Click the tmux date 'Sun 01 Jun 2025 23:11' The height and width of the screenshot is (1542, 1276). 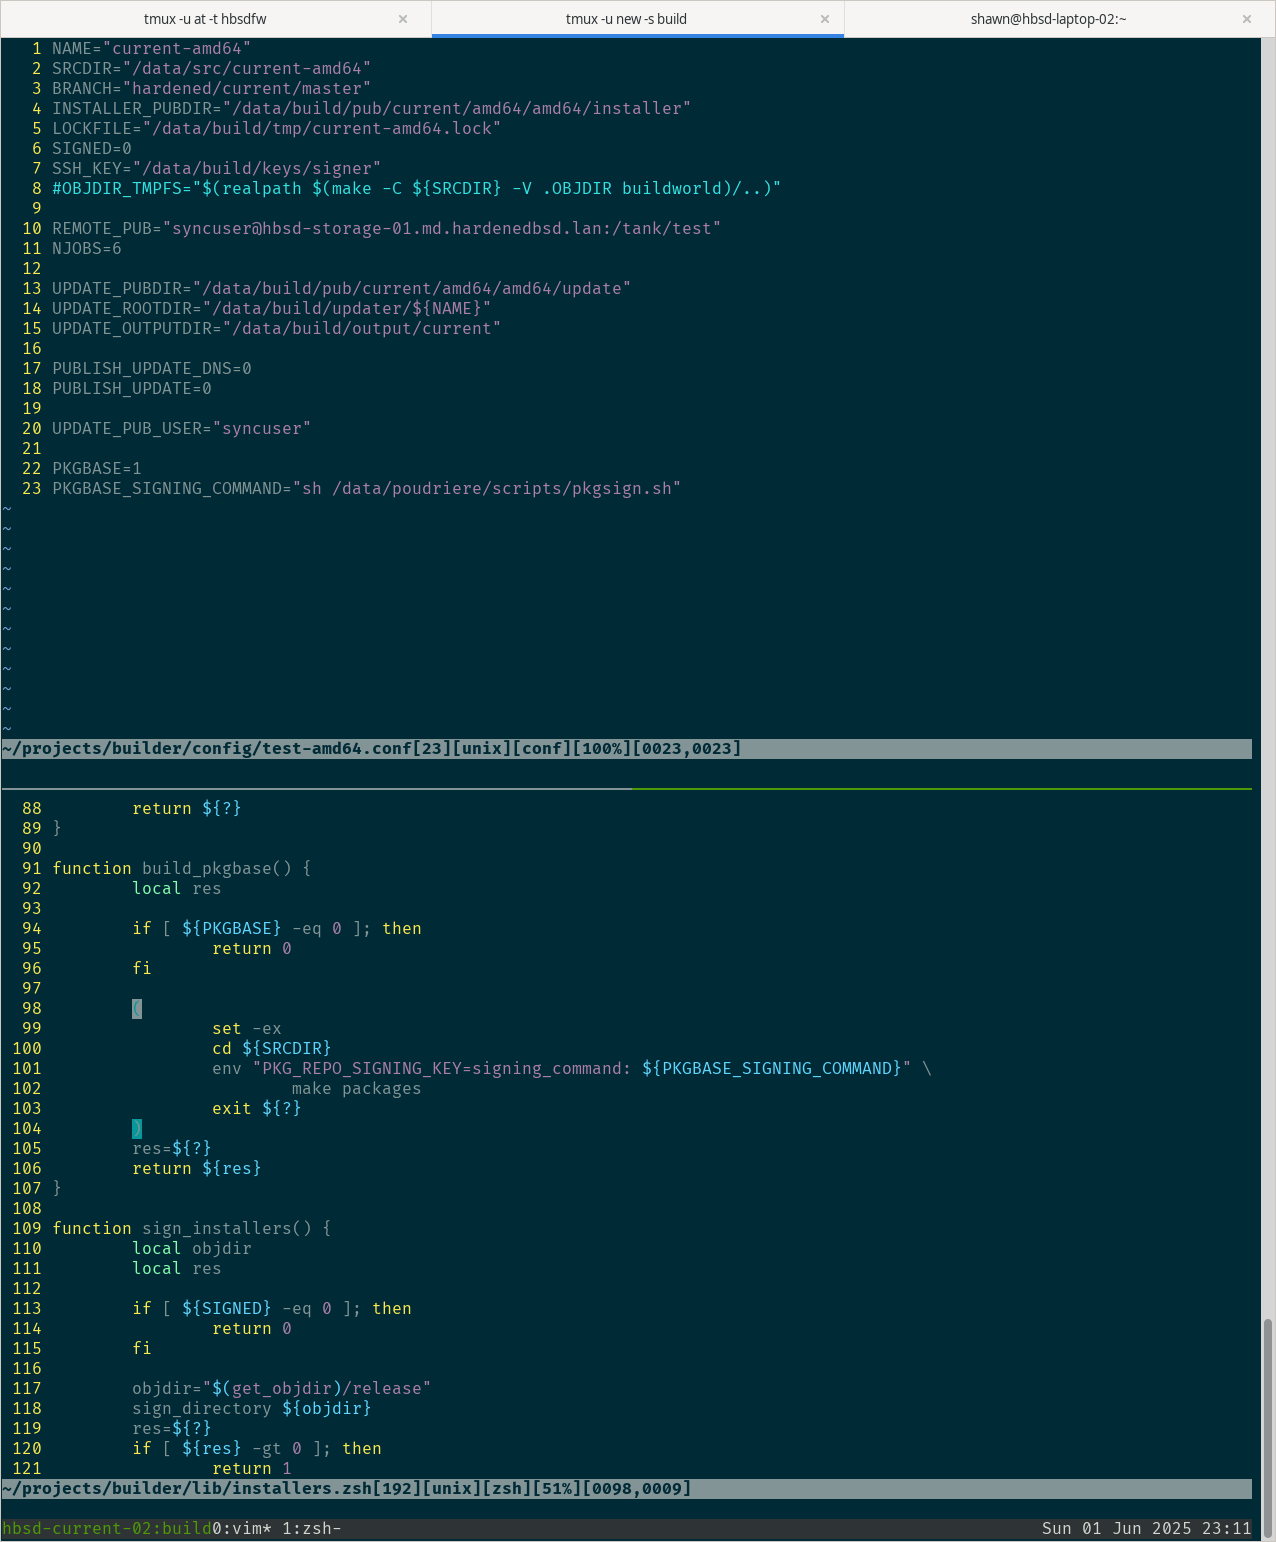click(1146, 1528)
